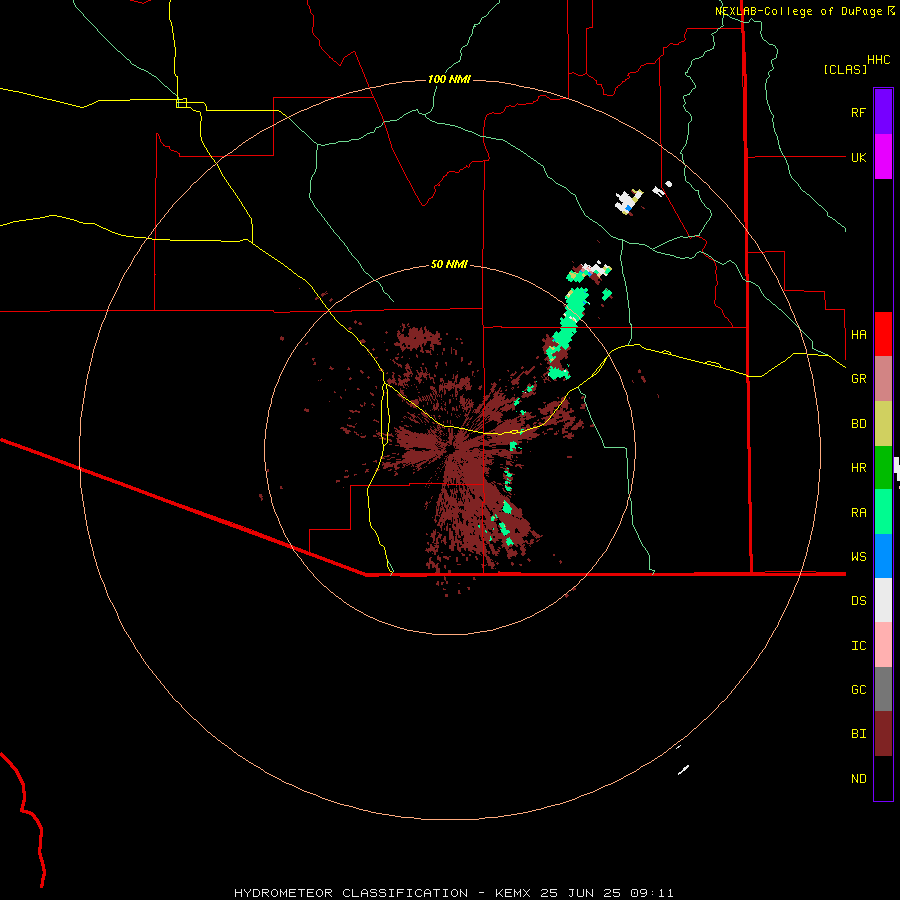
Task: Click the BI dark red swatch
Action: pyautogui.click(x=883, y=734)
